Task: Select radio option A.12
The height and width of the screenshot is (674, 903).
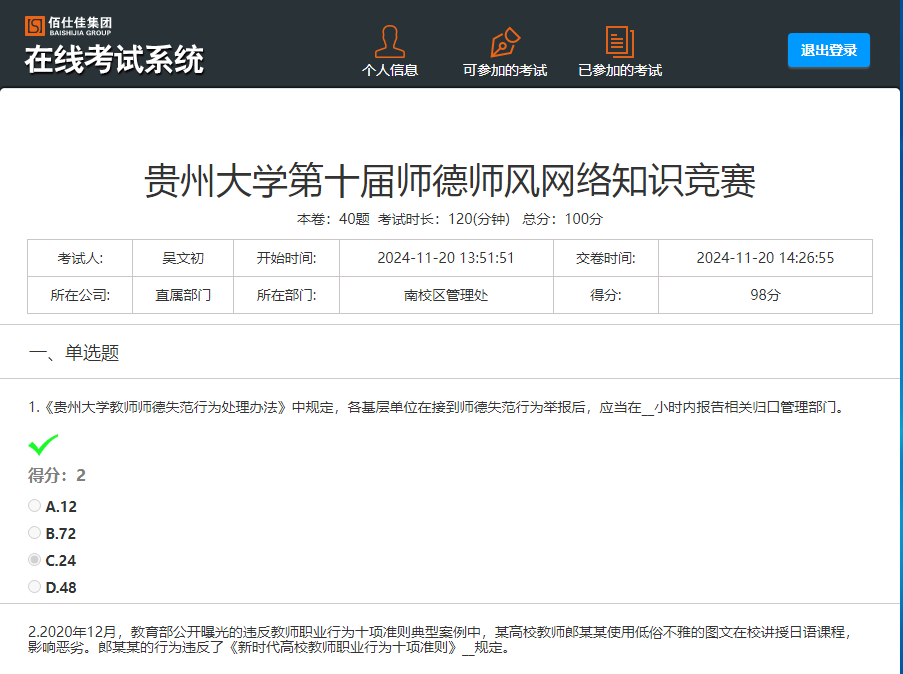Action: (x=35, y=506)
